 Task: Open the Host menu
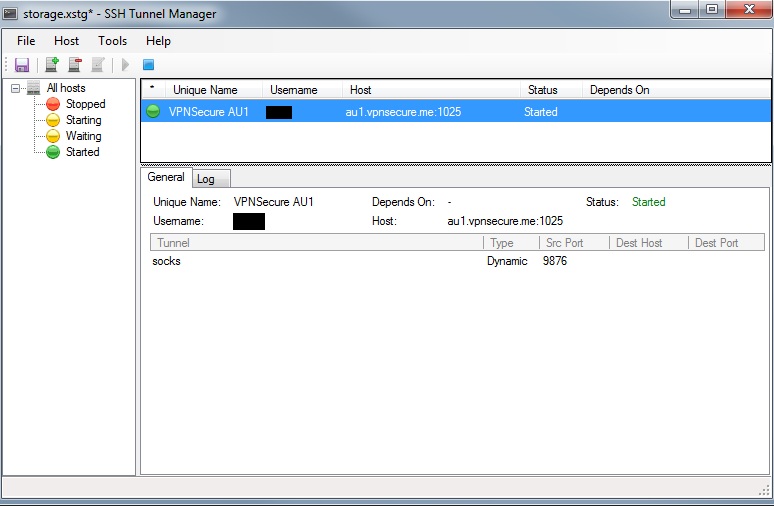click(66, 41)
